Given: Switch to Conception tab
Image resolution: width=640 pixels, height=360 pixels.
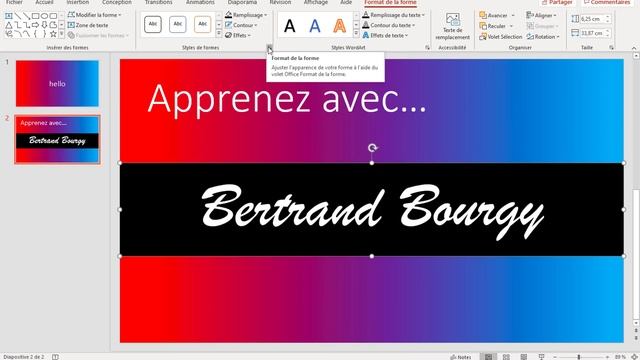Looking at the screenshot, I should (117, 2).
